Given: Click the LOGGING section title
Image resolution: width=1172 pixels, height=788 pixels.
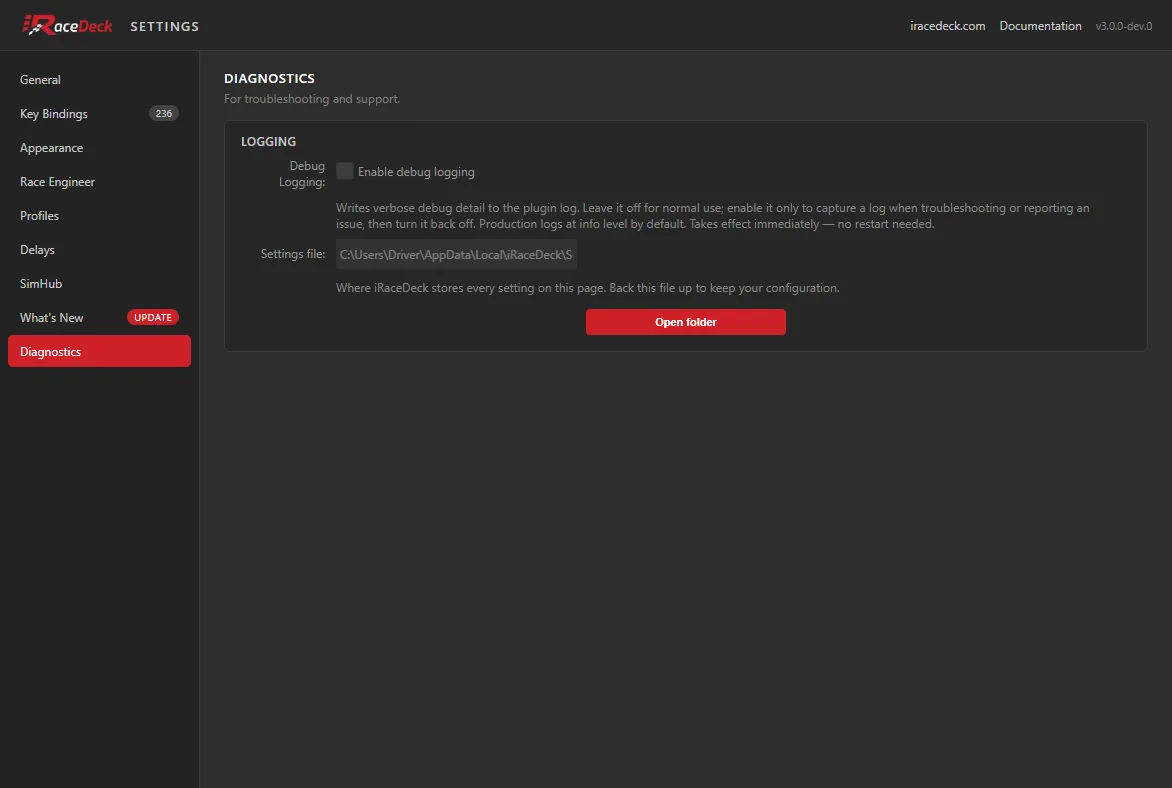Looking at the screenshot, I should coord(268,141).
